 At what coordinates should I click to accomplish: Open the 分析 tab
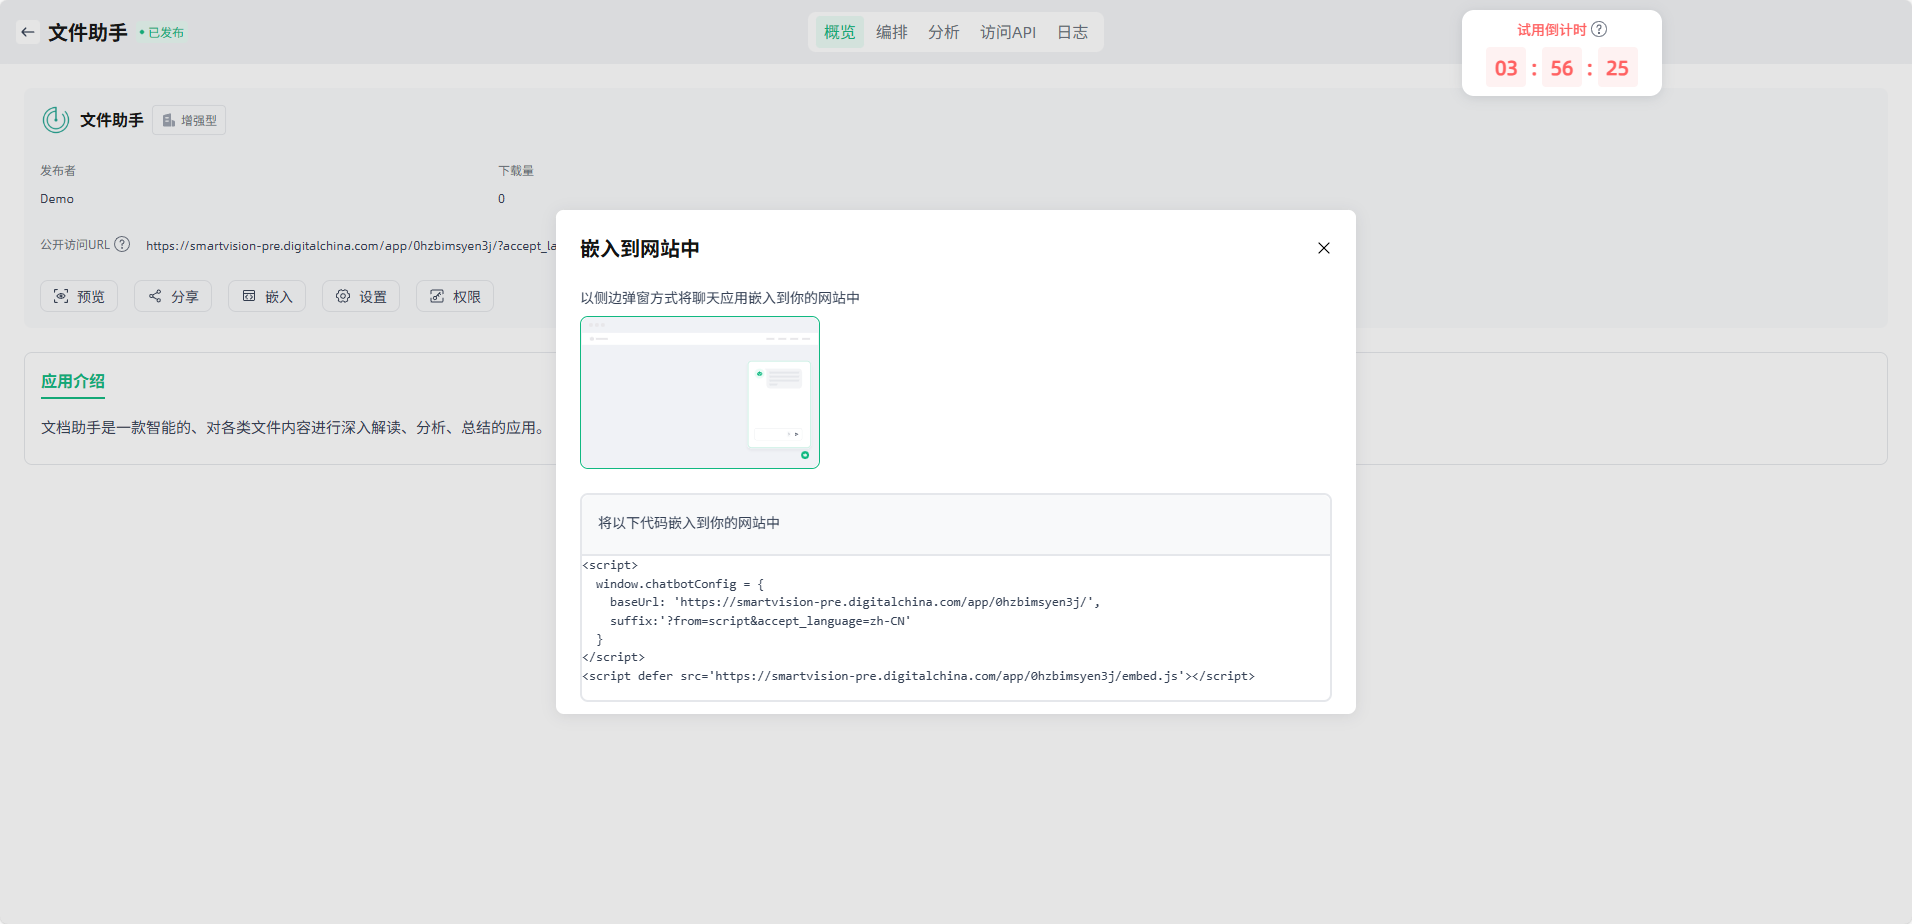[943, 32]
